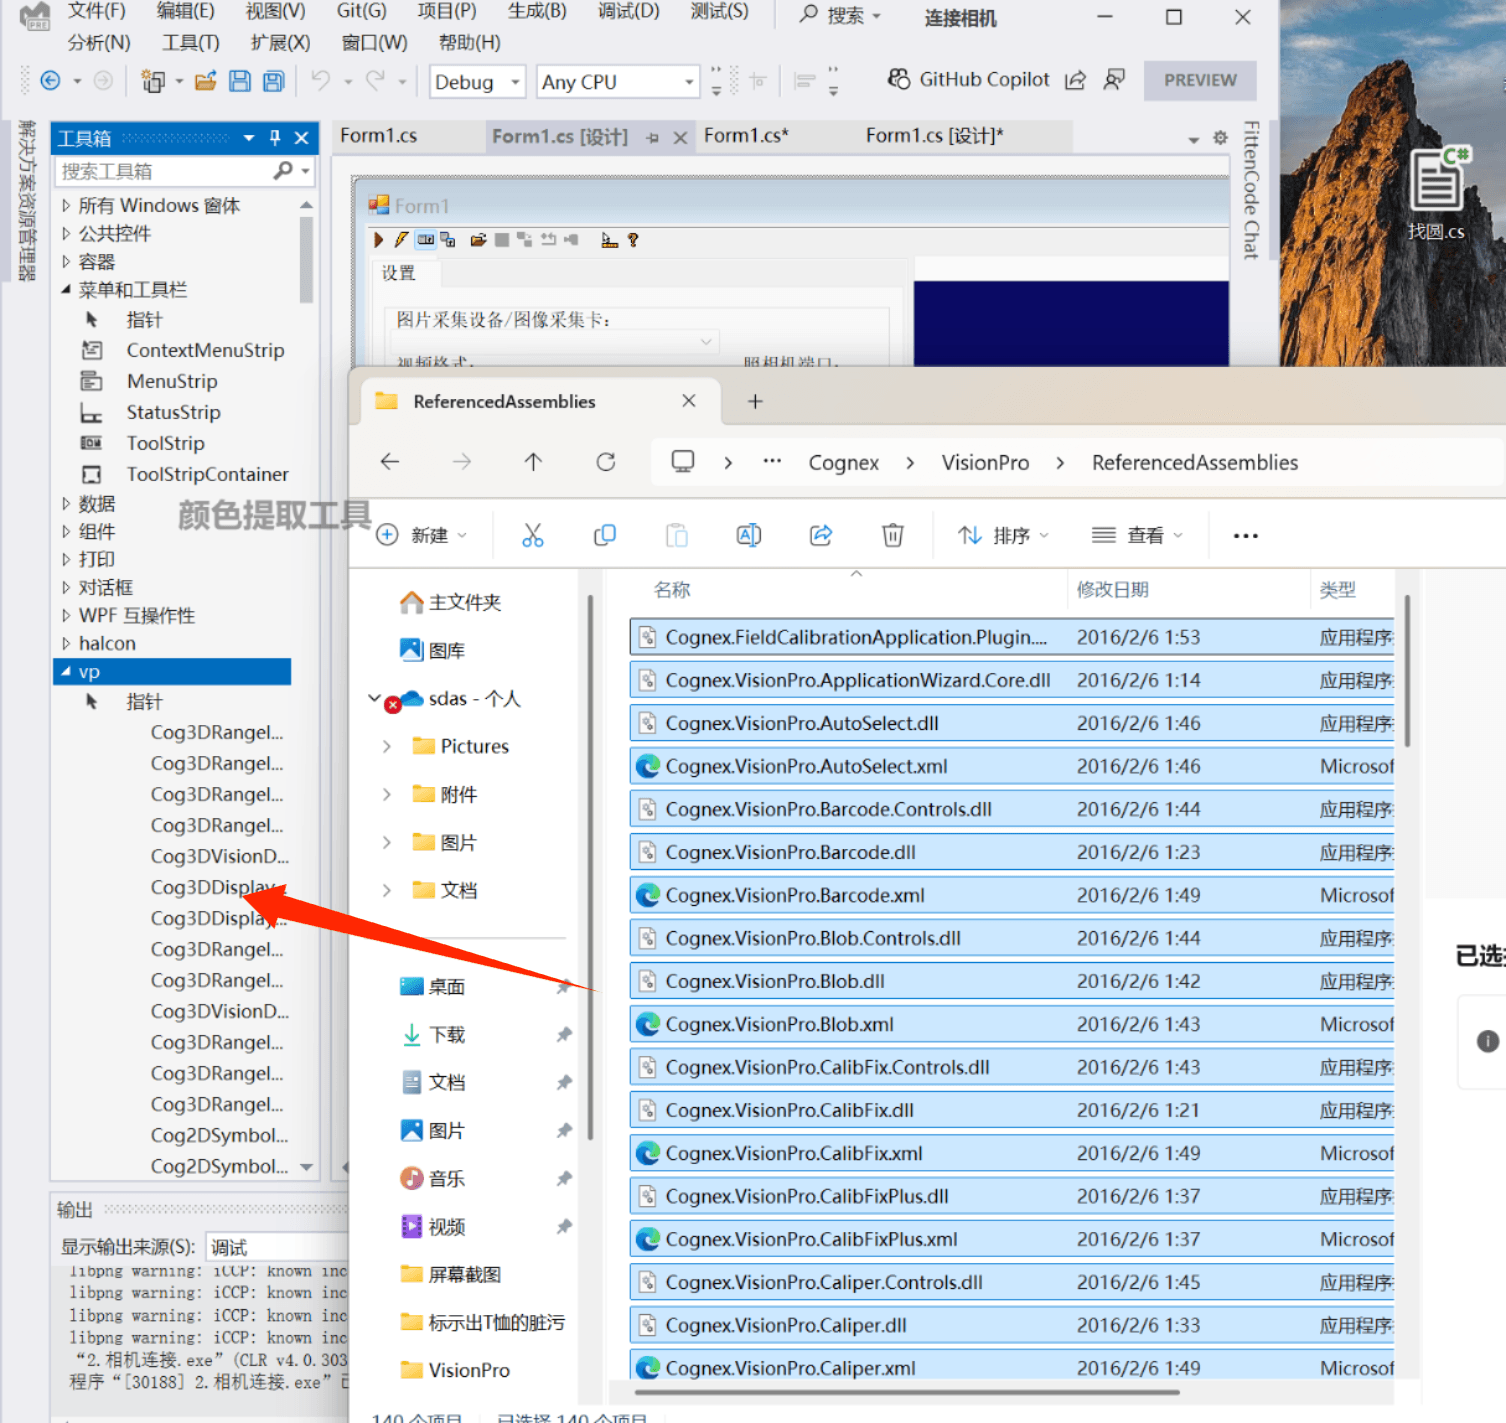The image size is (1506, 1423).
Task: Click the Explorer back arrow
Action: [390, 461]
